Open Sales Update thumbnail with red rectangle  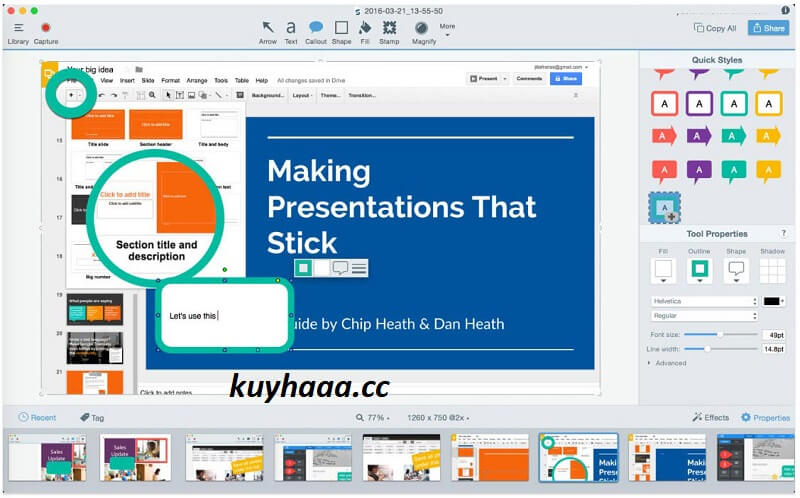[136, 458]
